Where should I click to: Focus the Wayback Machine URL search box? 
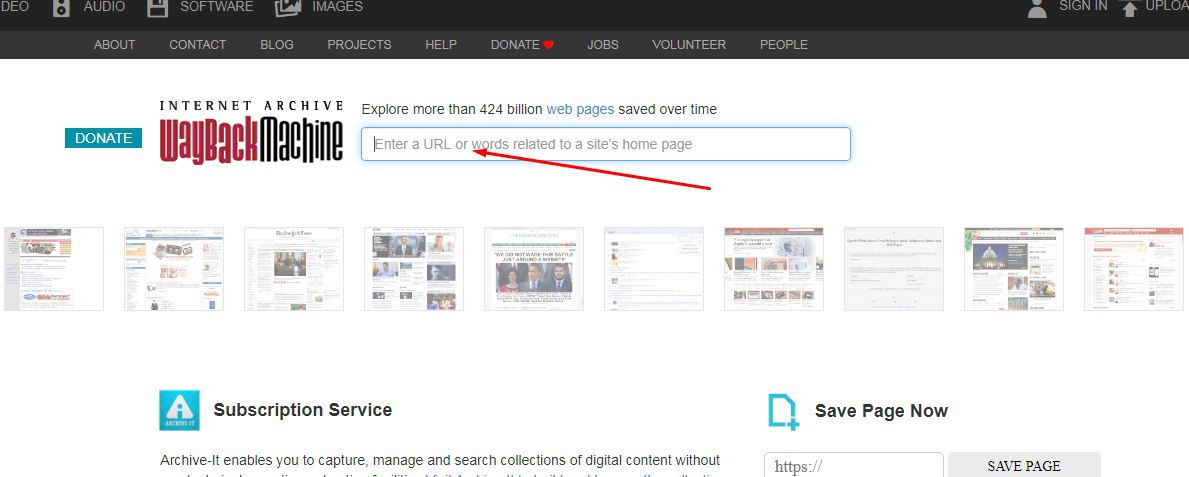[606, 144]
